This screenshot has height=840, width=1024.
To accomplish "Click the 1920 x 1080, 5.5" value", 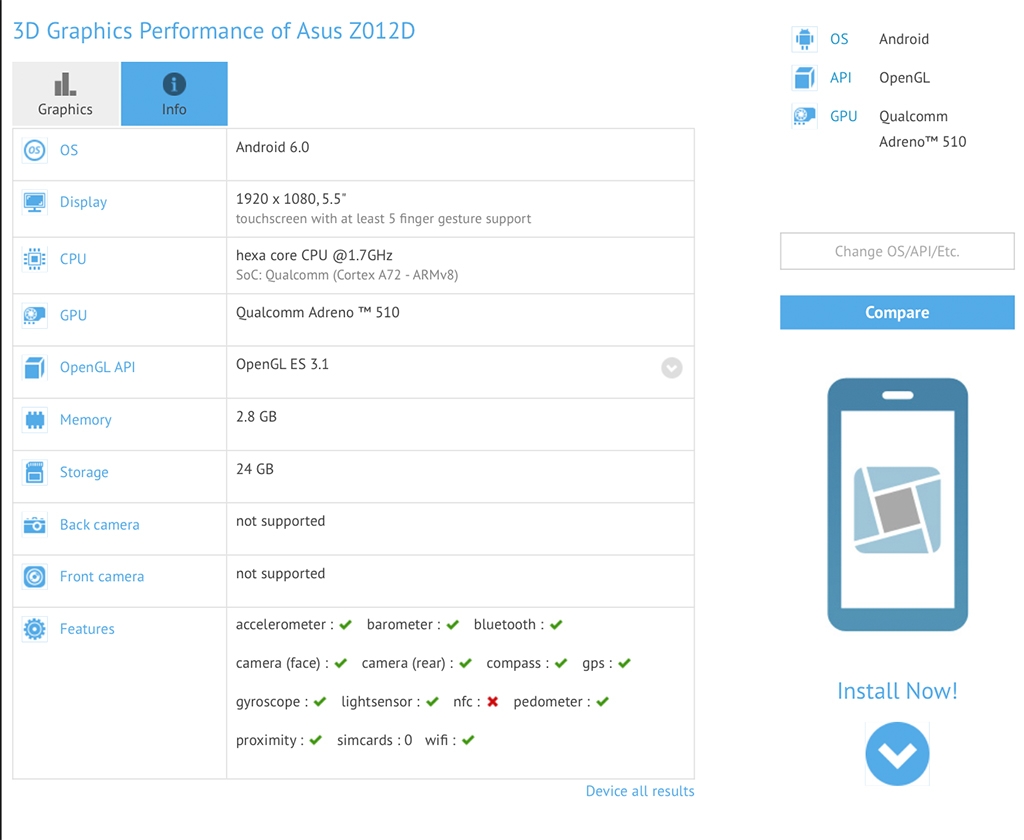I will coord(291,199).
